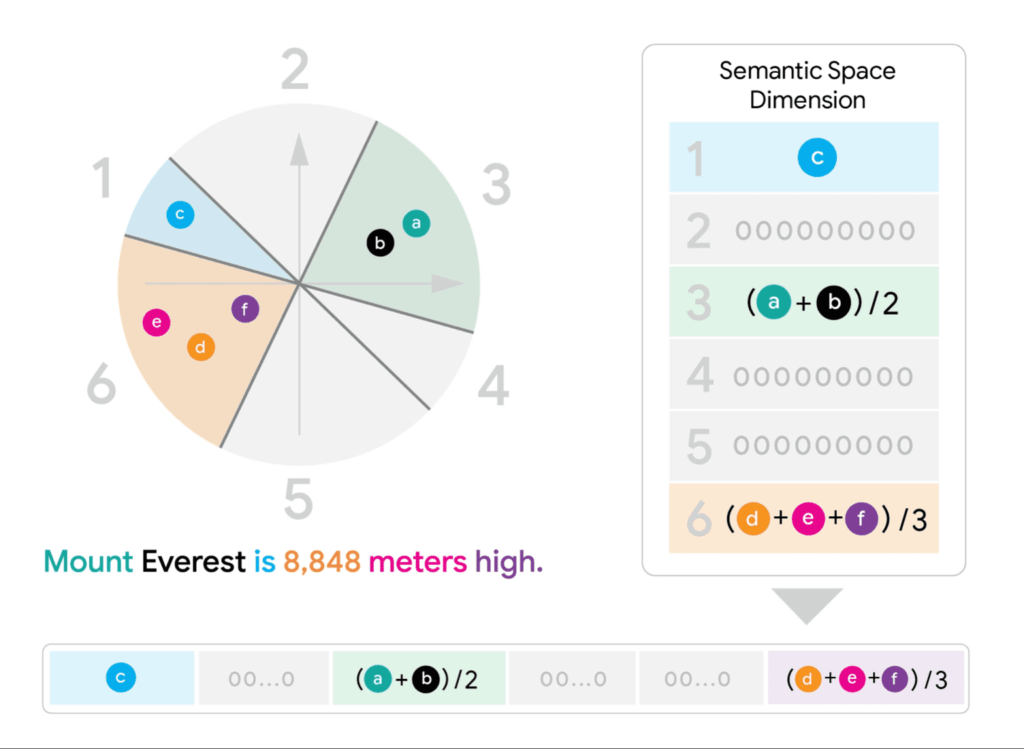Click the zeros in Dimension row 2
This screenshot has height=749, width=1024.
[x=825, y=231]
